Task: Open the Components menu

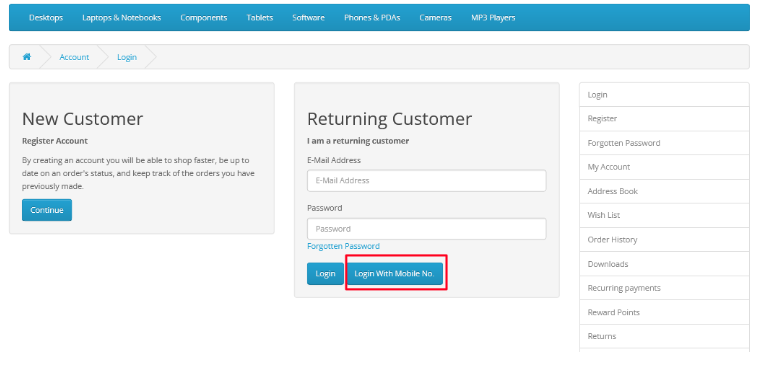Action: pos(204,18)
